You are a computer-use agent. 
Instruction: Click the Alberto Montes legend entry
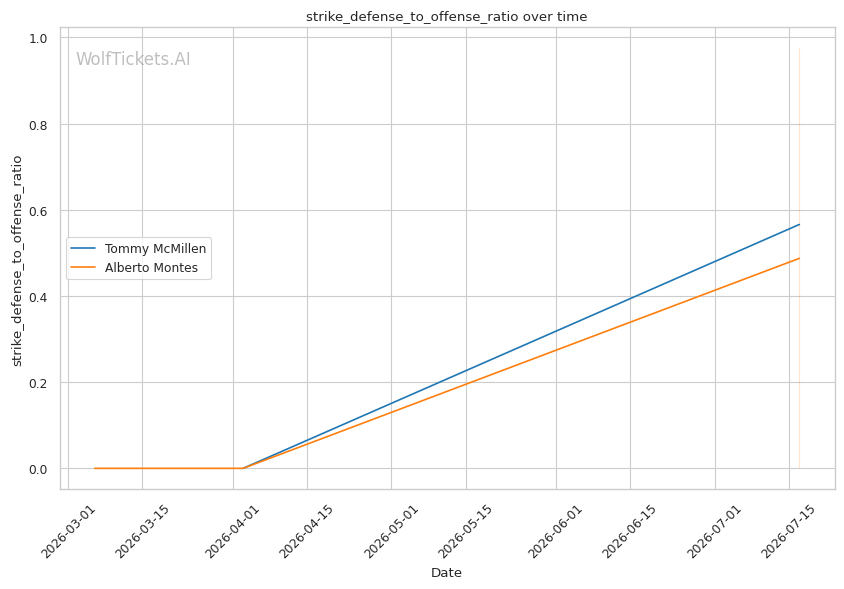(x=151, y=268)
